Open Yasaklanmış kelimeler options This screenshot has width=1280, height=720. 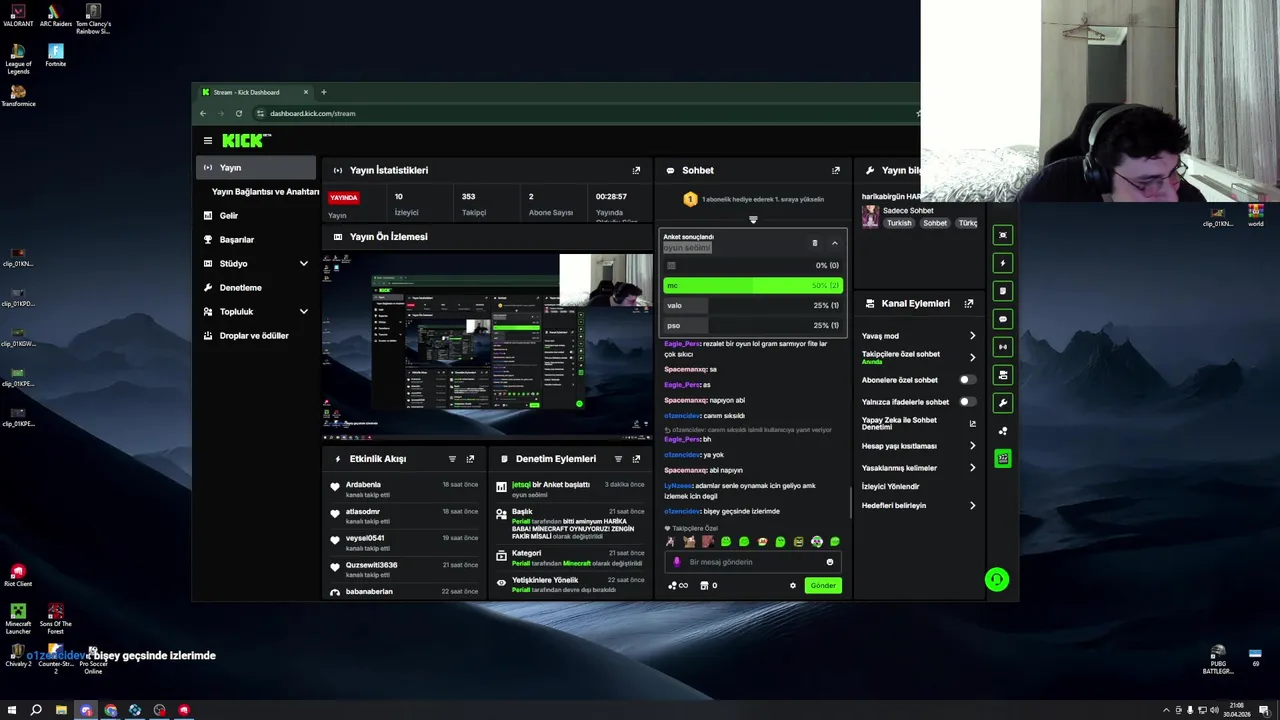[x=972, y=468]
